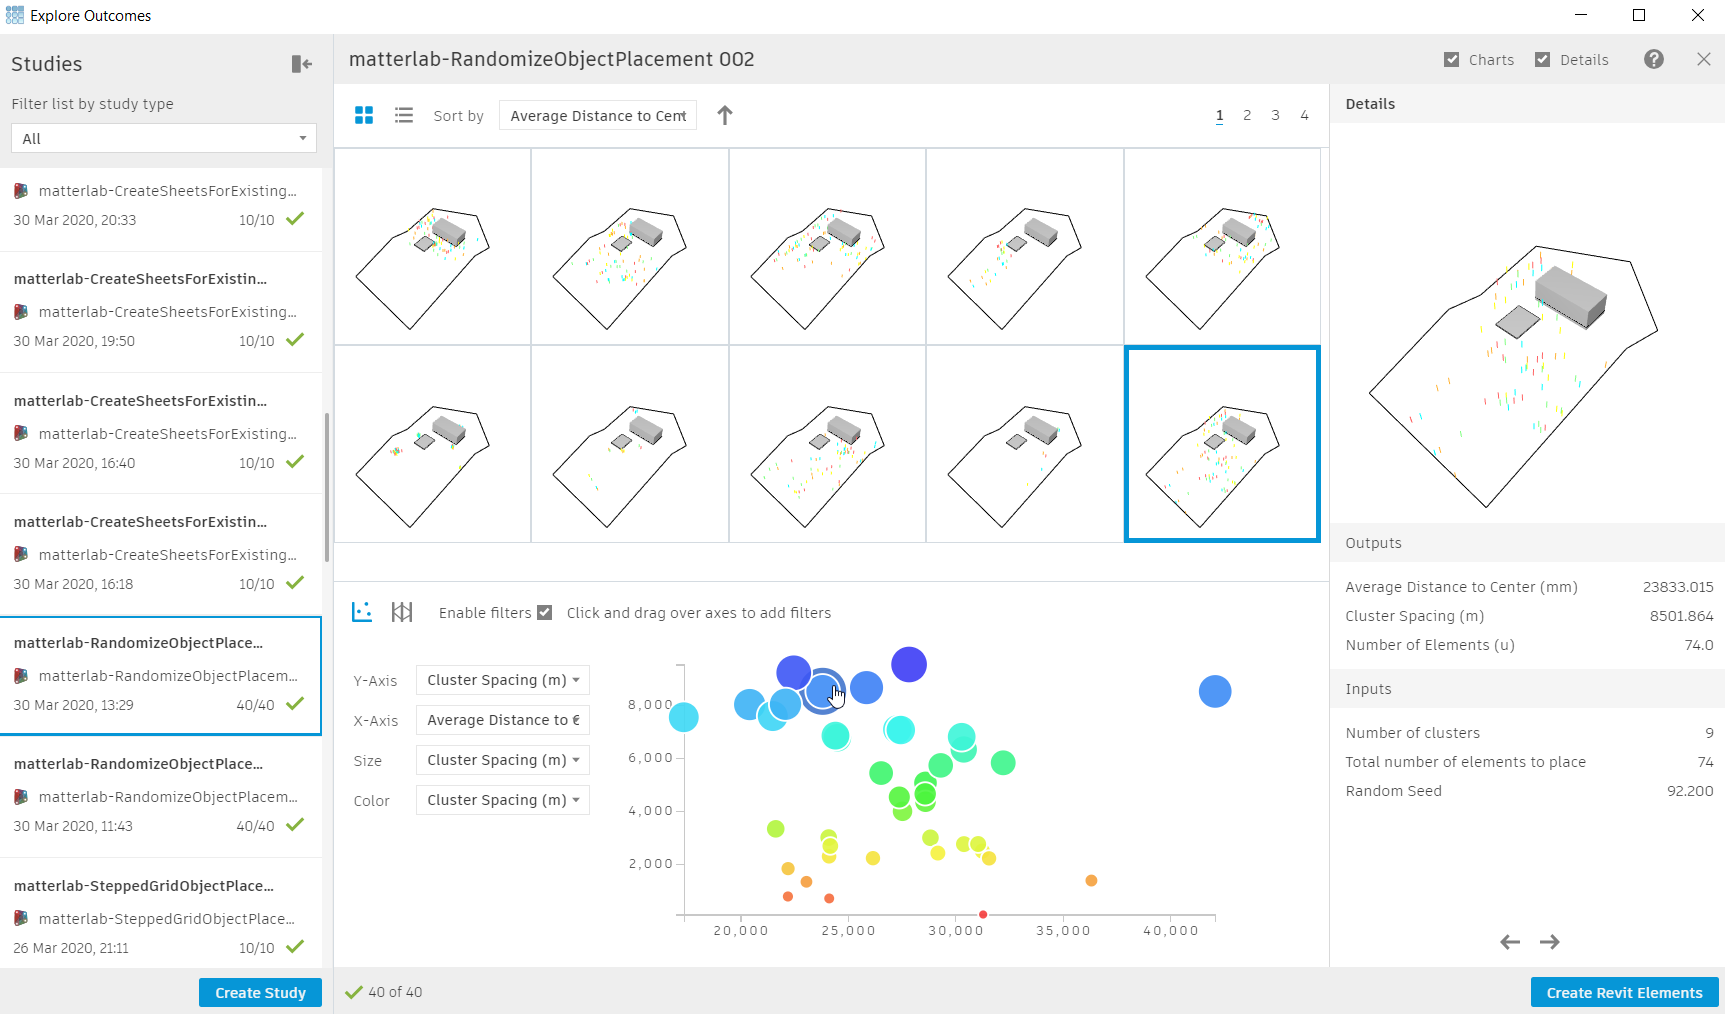Disable the Enable filters checkbox
1725x1014 pixels.
pyautogui.click(x=545, y=613)
